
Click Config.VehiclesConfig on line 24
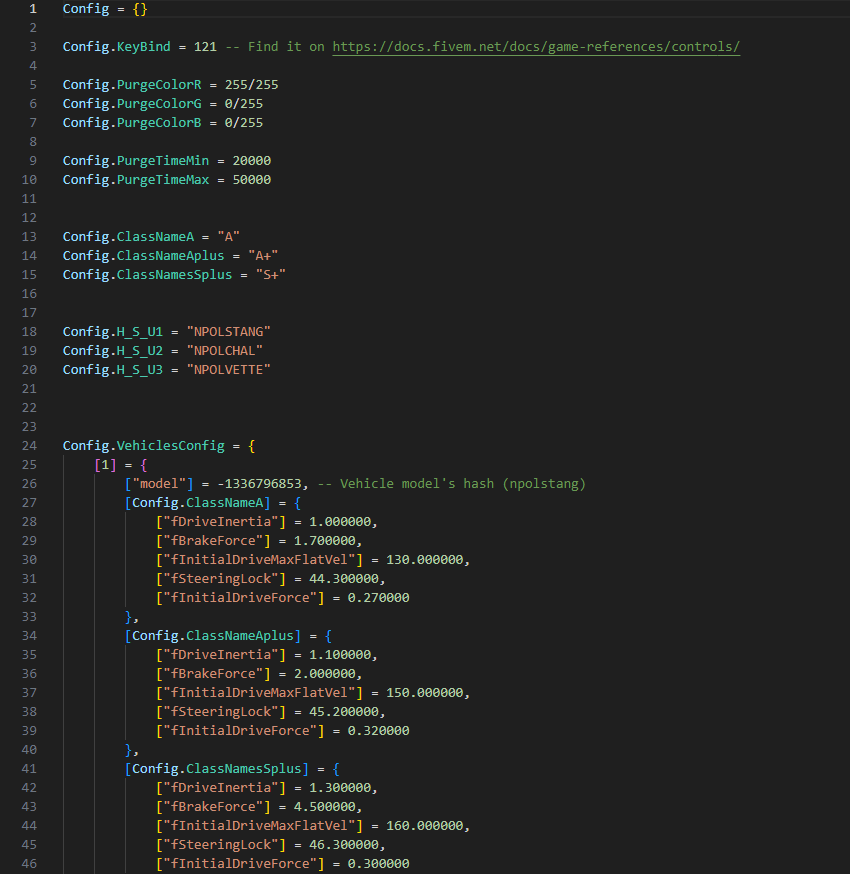point(144,446)
